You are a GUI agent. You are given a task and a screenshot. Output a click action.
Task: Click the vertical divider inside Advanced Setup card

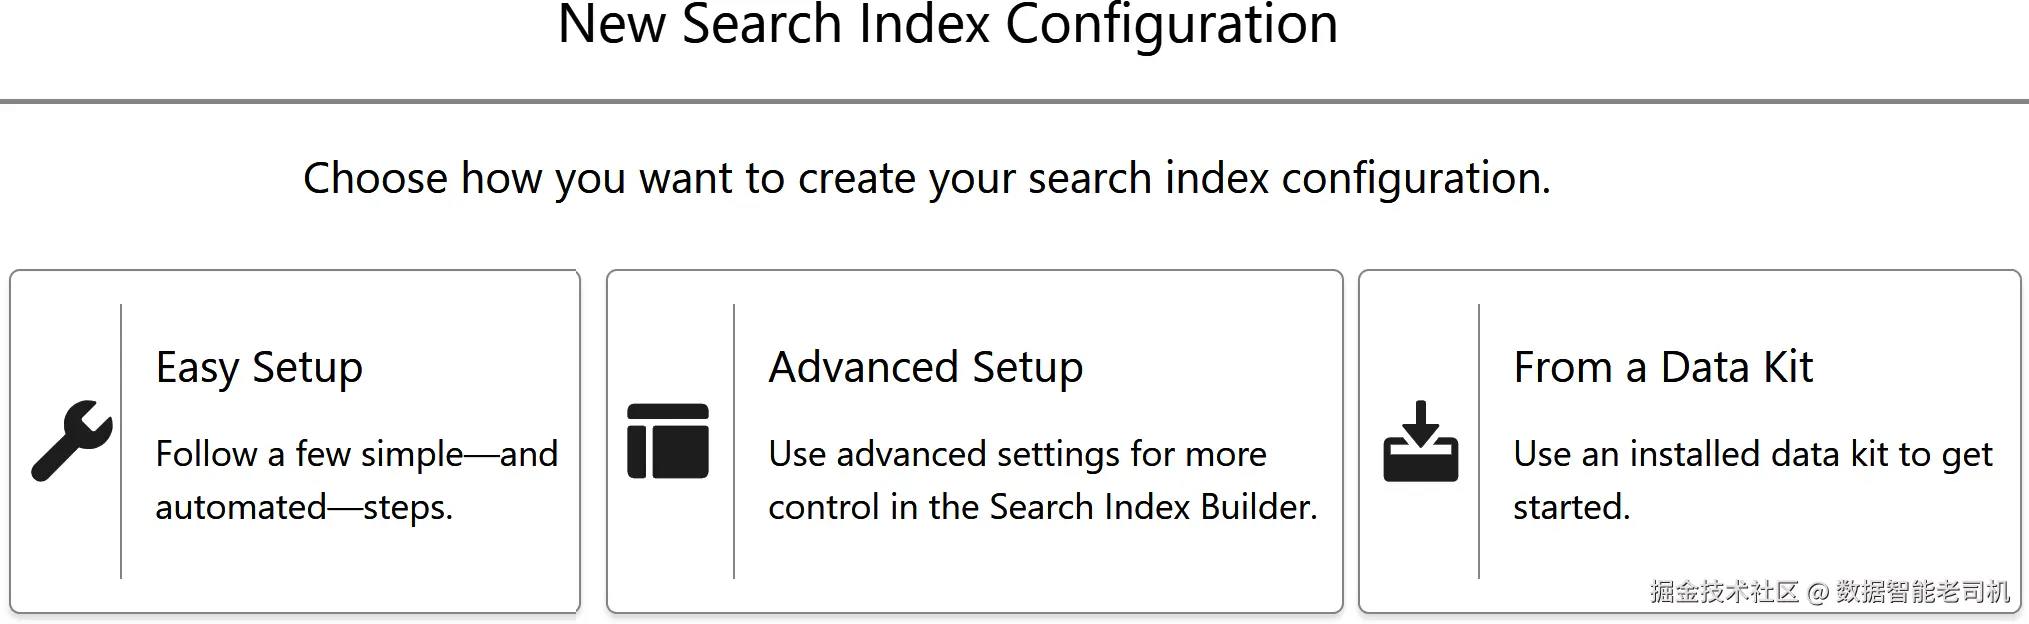pos(734,441)
